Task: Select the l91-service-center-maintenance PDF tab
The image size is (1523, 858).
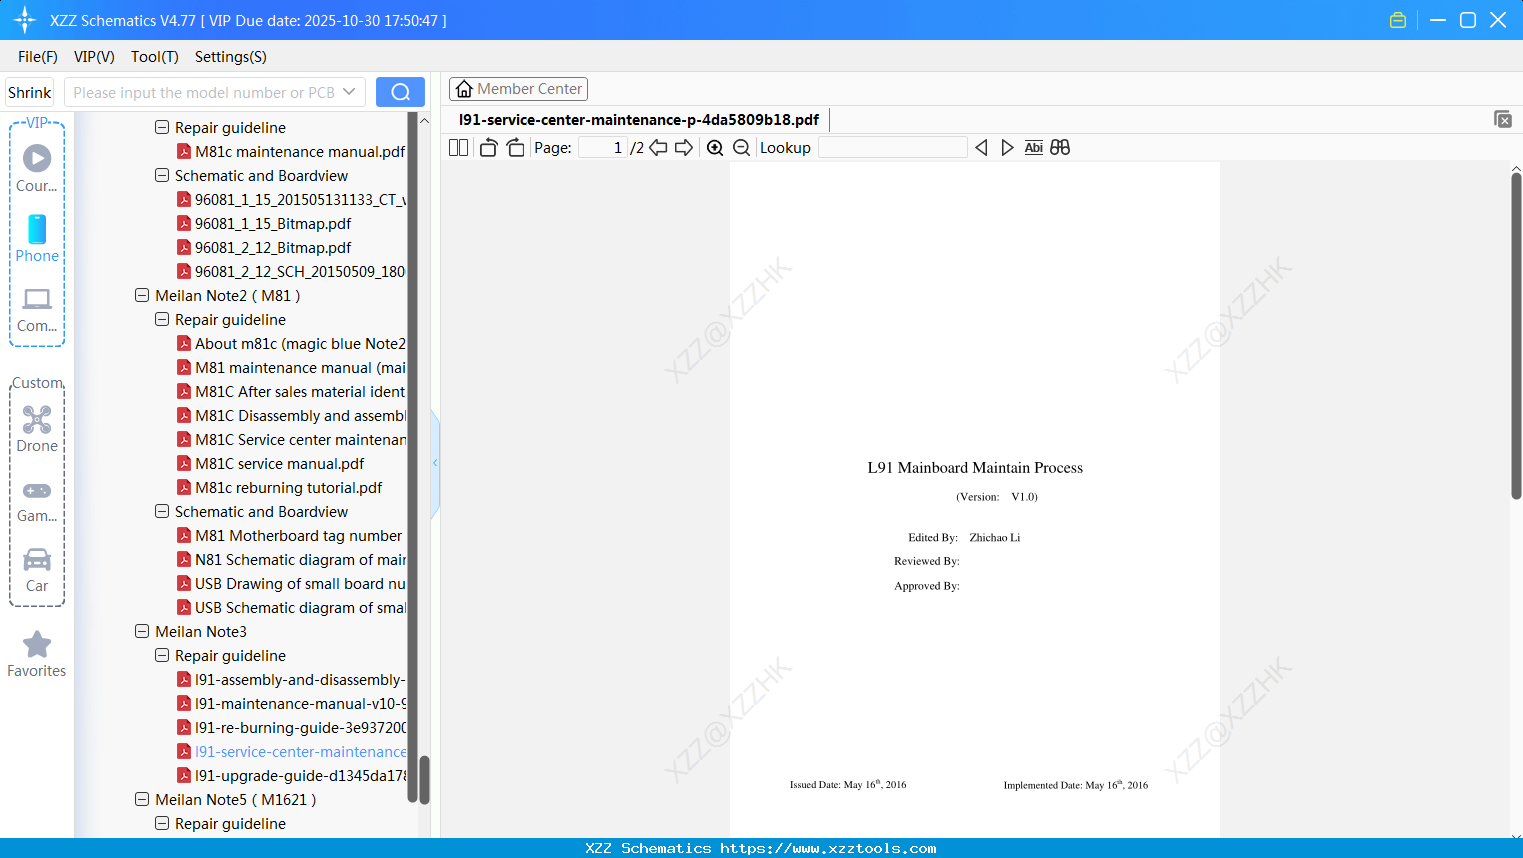Action: click(x=639, y=120)
